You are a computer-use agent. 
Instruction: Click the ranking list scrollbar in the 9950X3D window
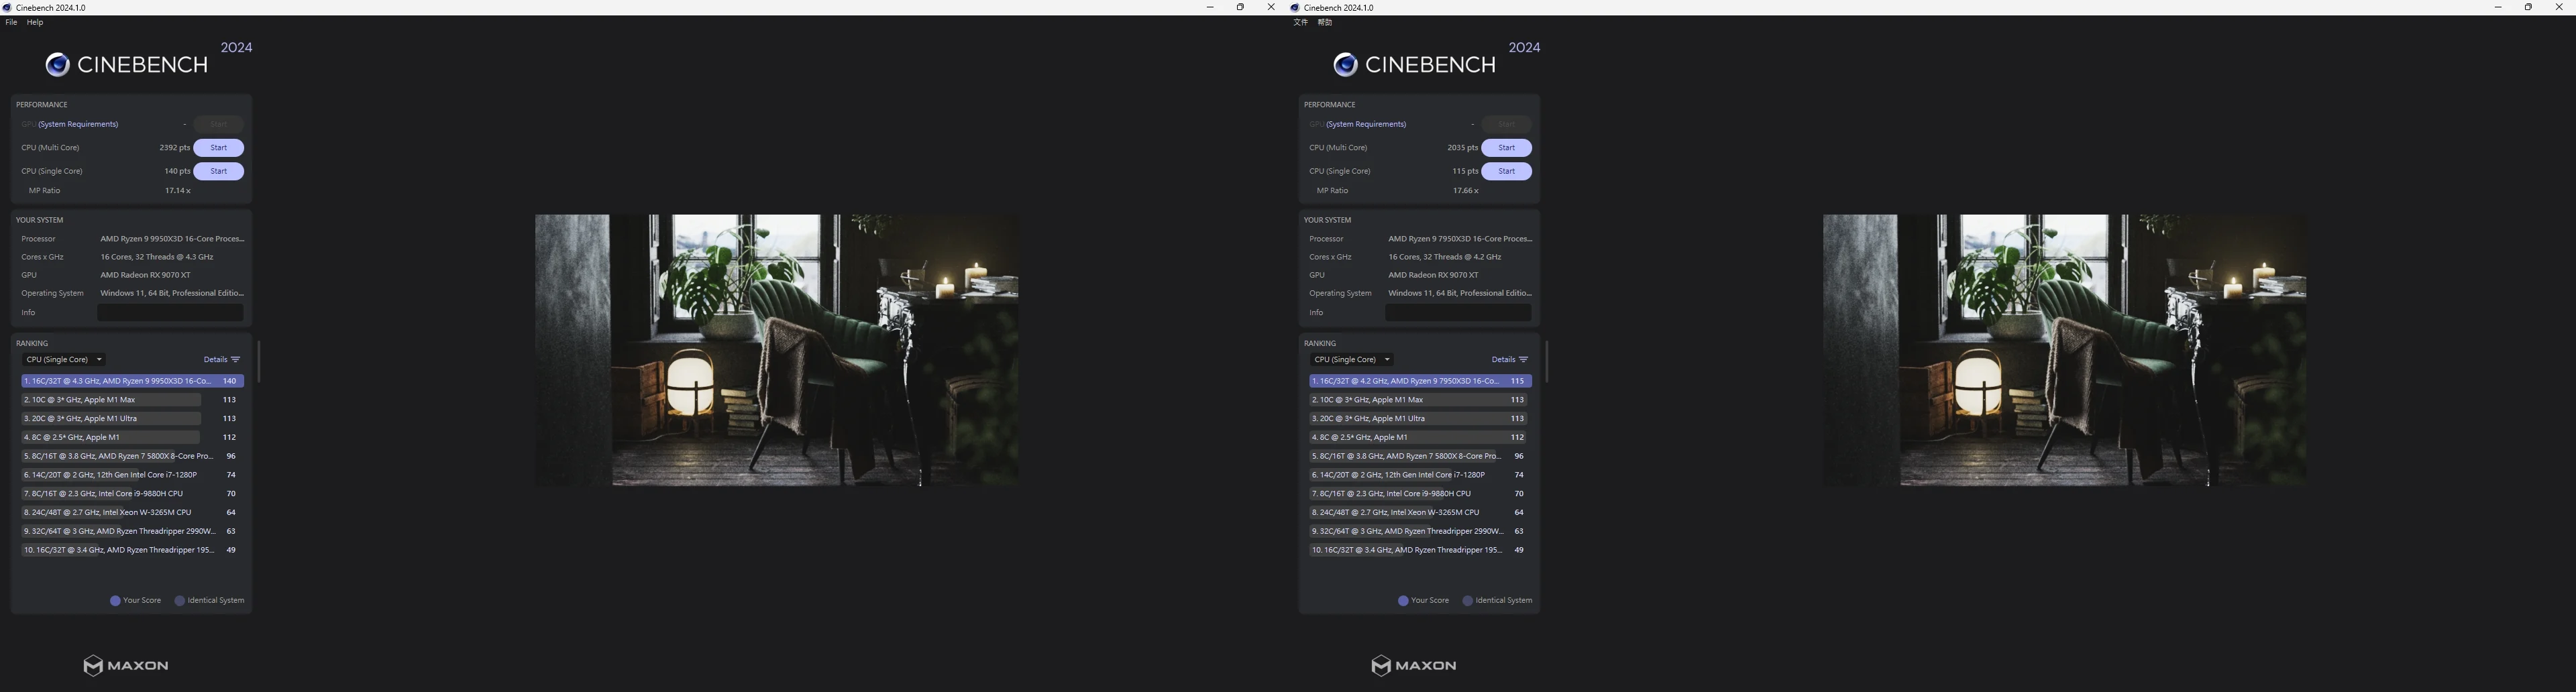pyautogui.click(x=258, y=362)
